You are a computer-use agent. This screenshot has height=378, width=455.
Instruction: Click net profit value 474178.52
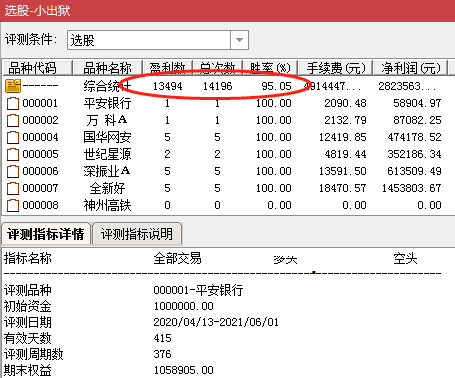(x=414, y=137)
